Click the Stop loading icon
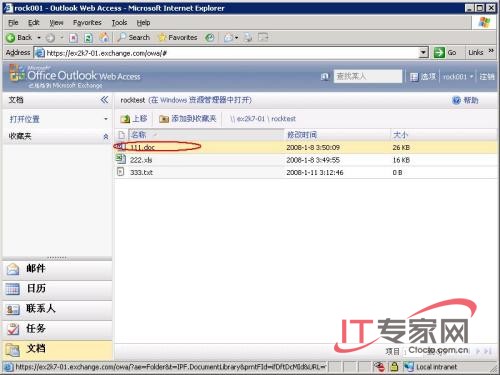Viewport: 500px width, 375px height. (x=73, y=38)
